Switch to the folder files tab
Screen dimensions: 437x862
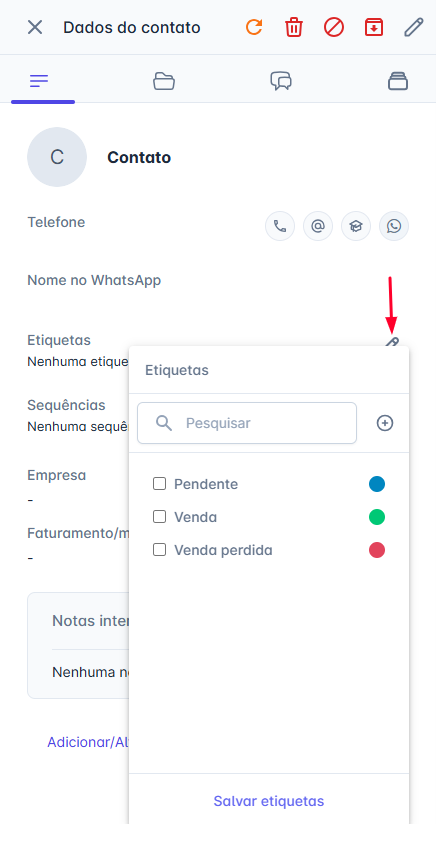(x=164, y=81)
